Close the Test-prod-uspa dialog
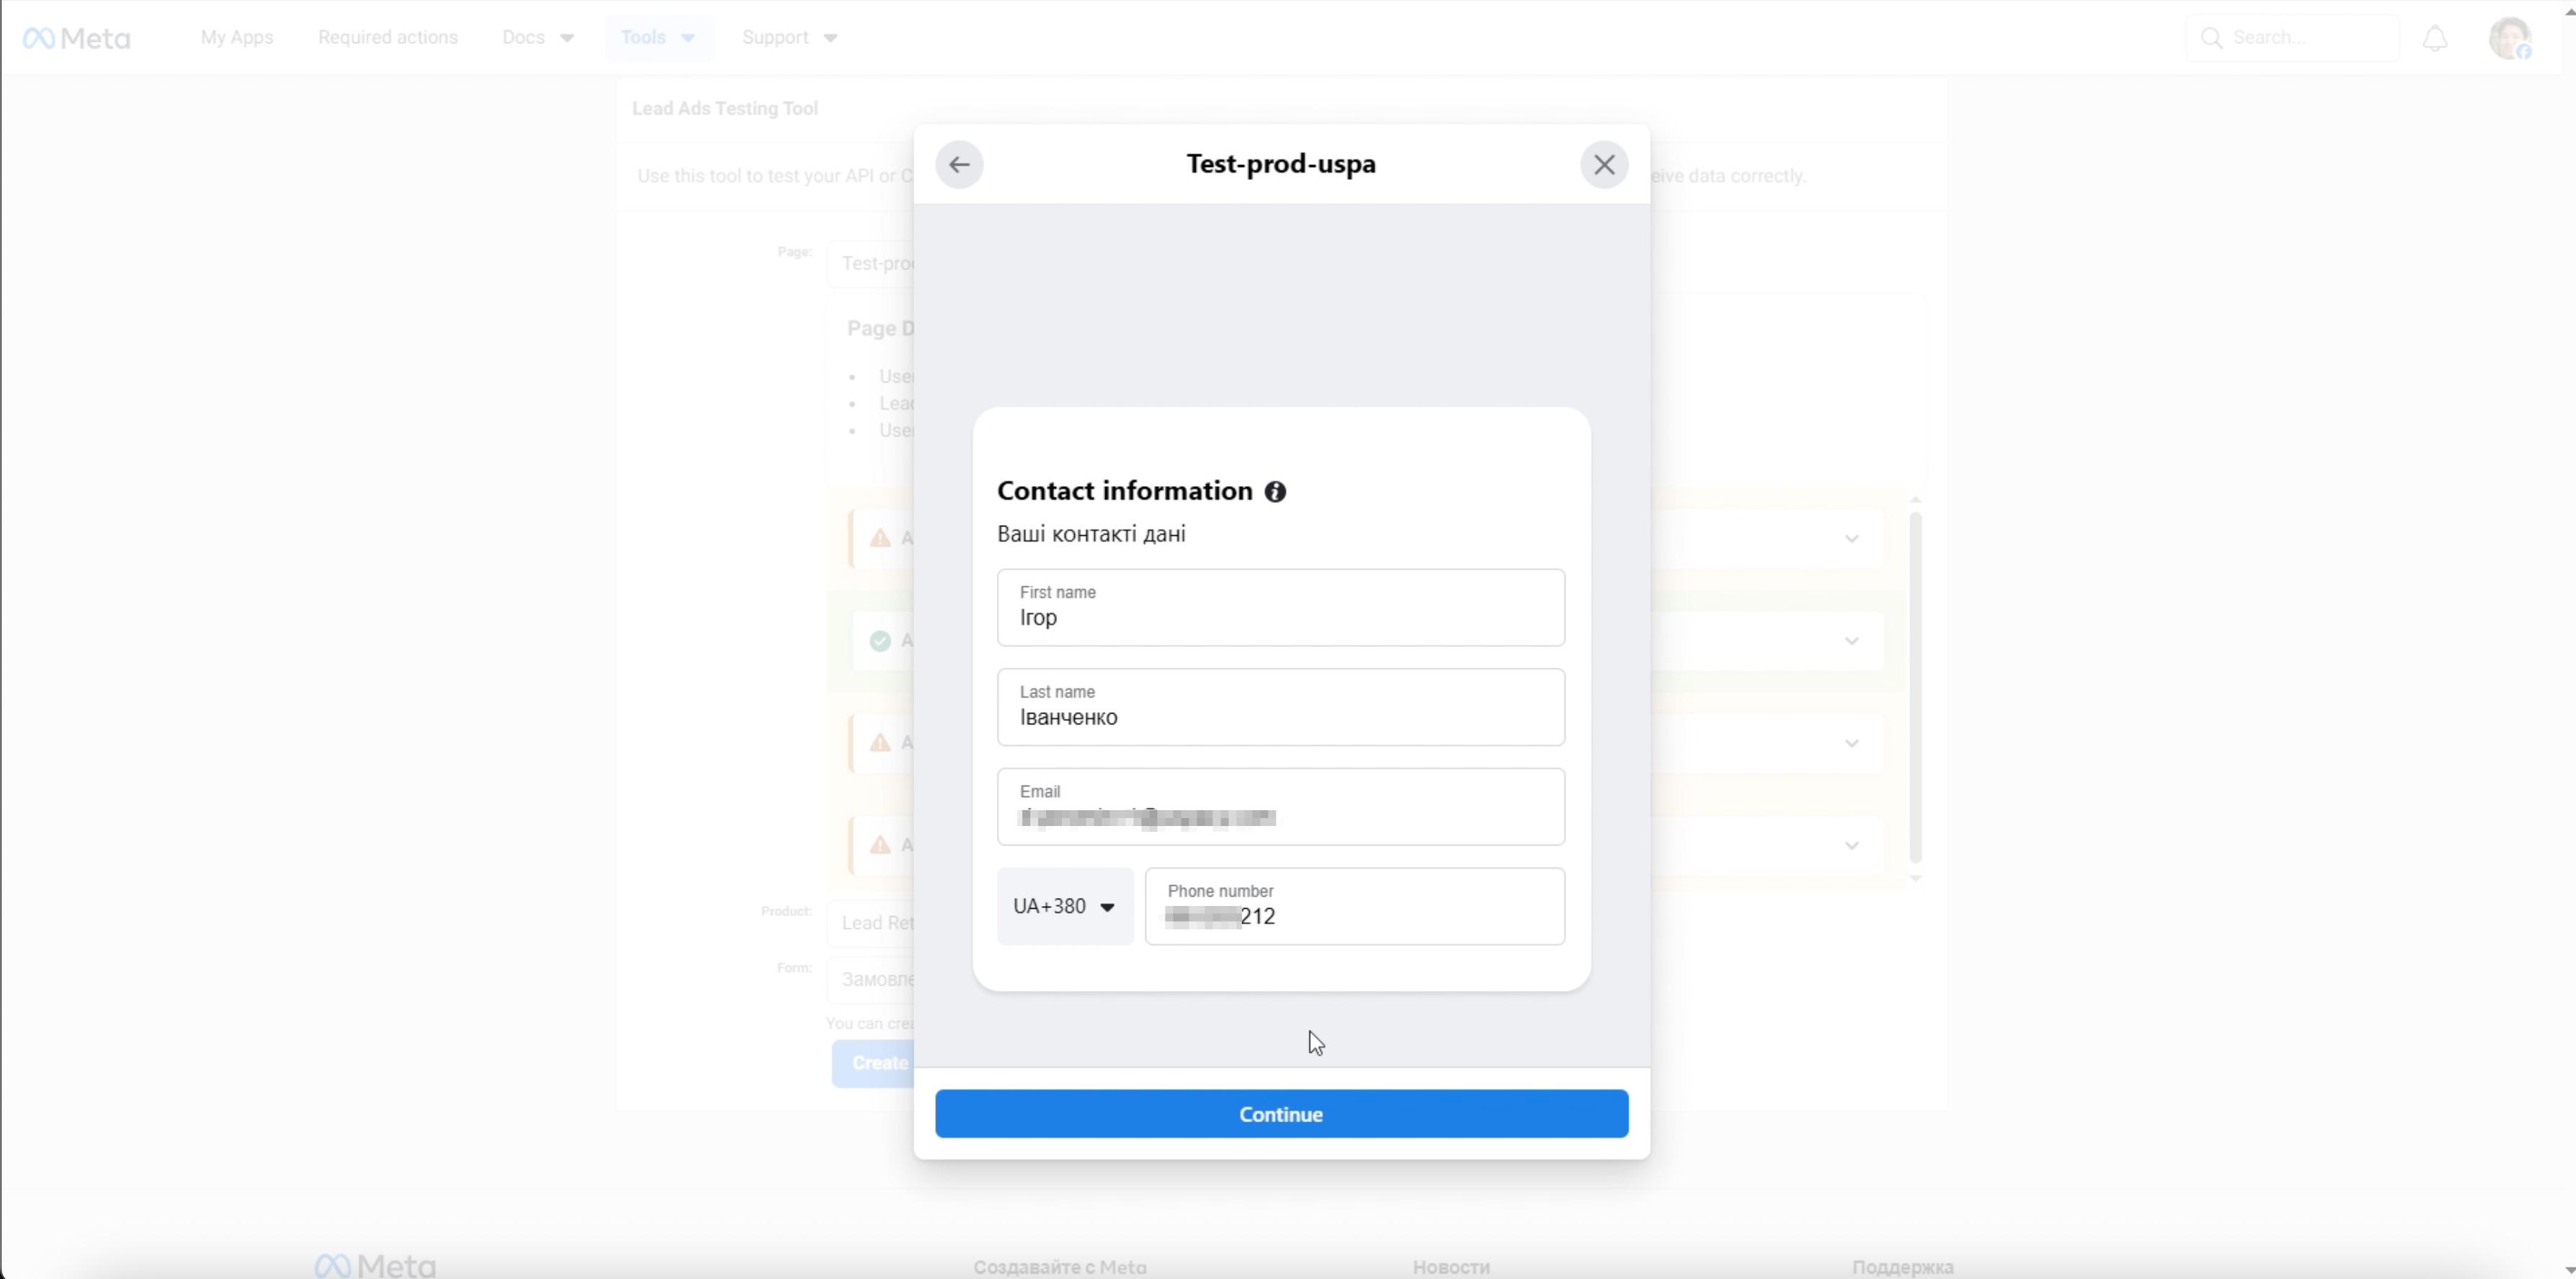The image size is (2576, 1279). pos(1604,165)
